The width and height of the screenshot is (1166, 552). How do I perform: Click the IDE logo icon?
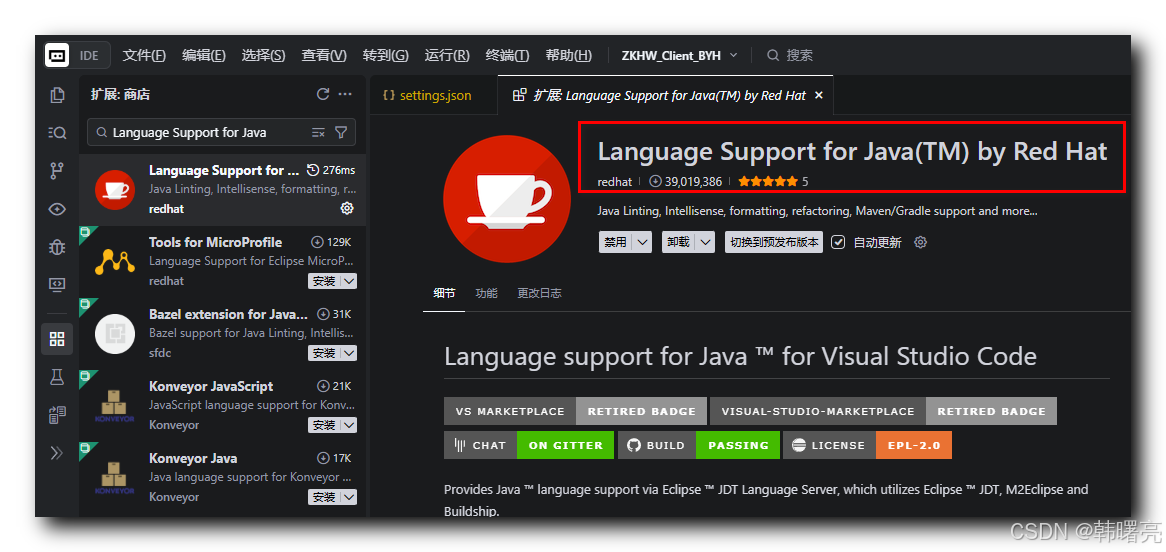[57, 55]
